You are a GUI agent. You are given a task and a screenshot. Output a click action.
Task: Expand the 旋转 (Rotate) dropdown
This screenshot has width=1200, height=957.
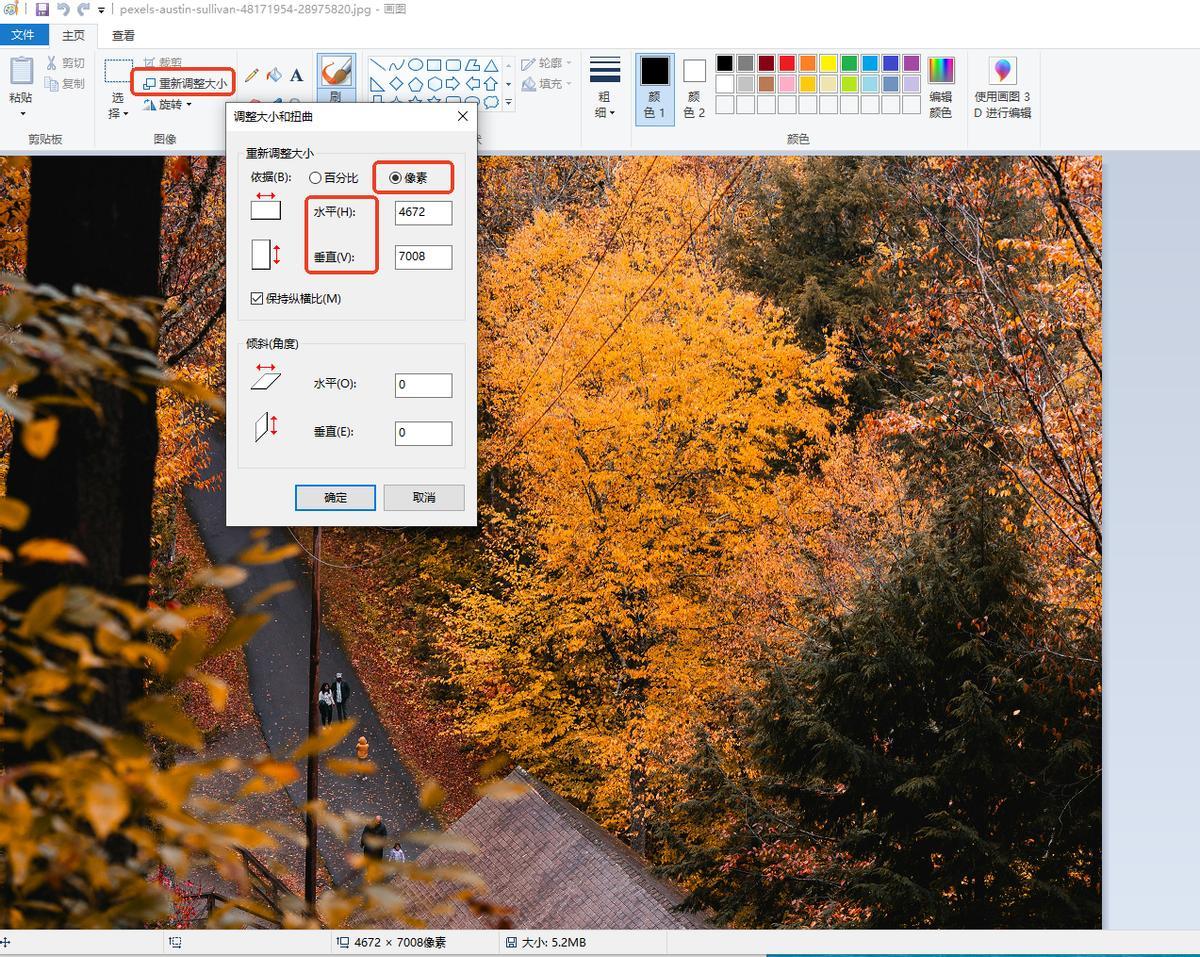(188, 105)
